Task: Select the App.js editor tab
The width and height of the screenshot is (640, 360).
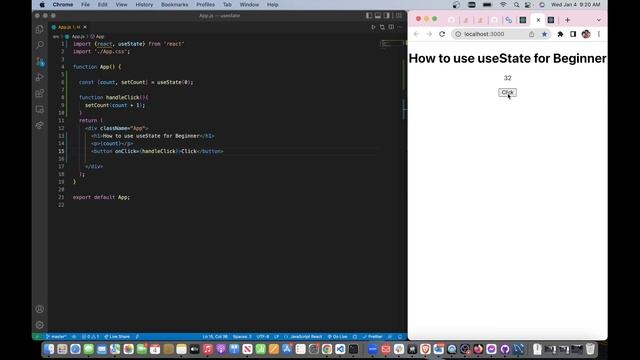Action: point(69,27)
